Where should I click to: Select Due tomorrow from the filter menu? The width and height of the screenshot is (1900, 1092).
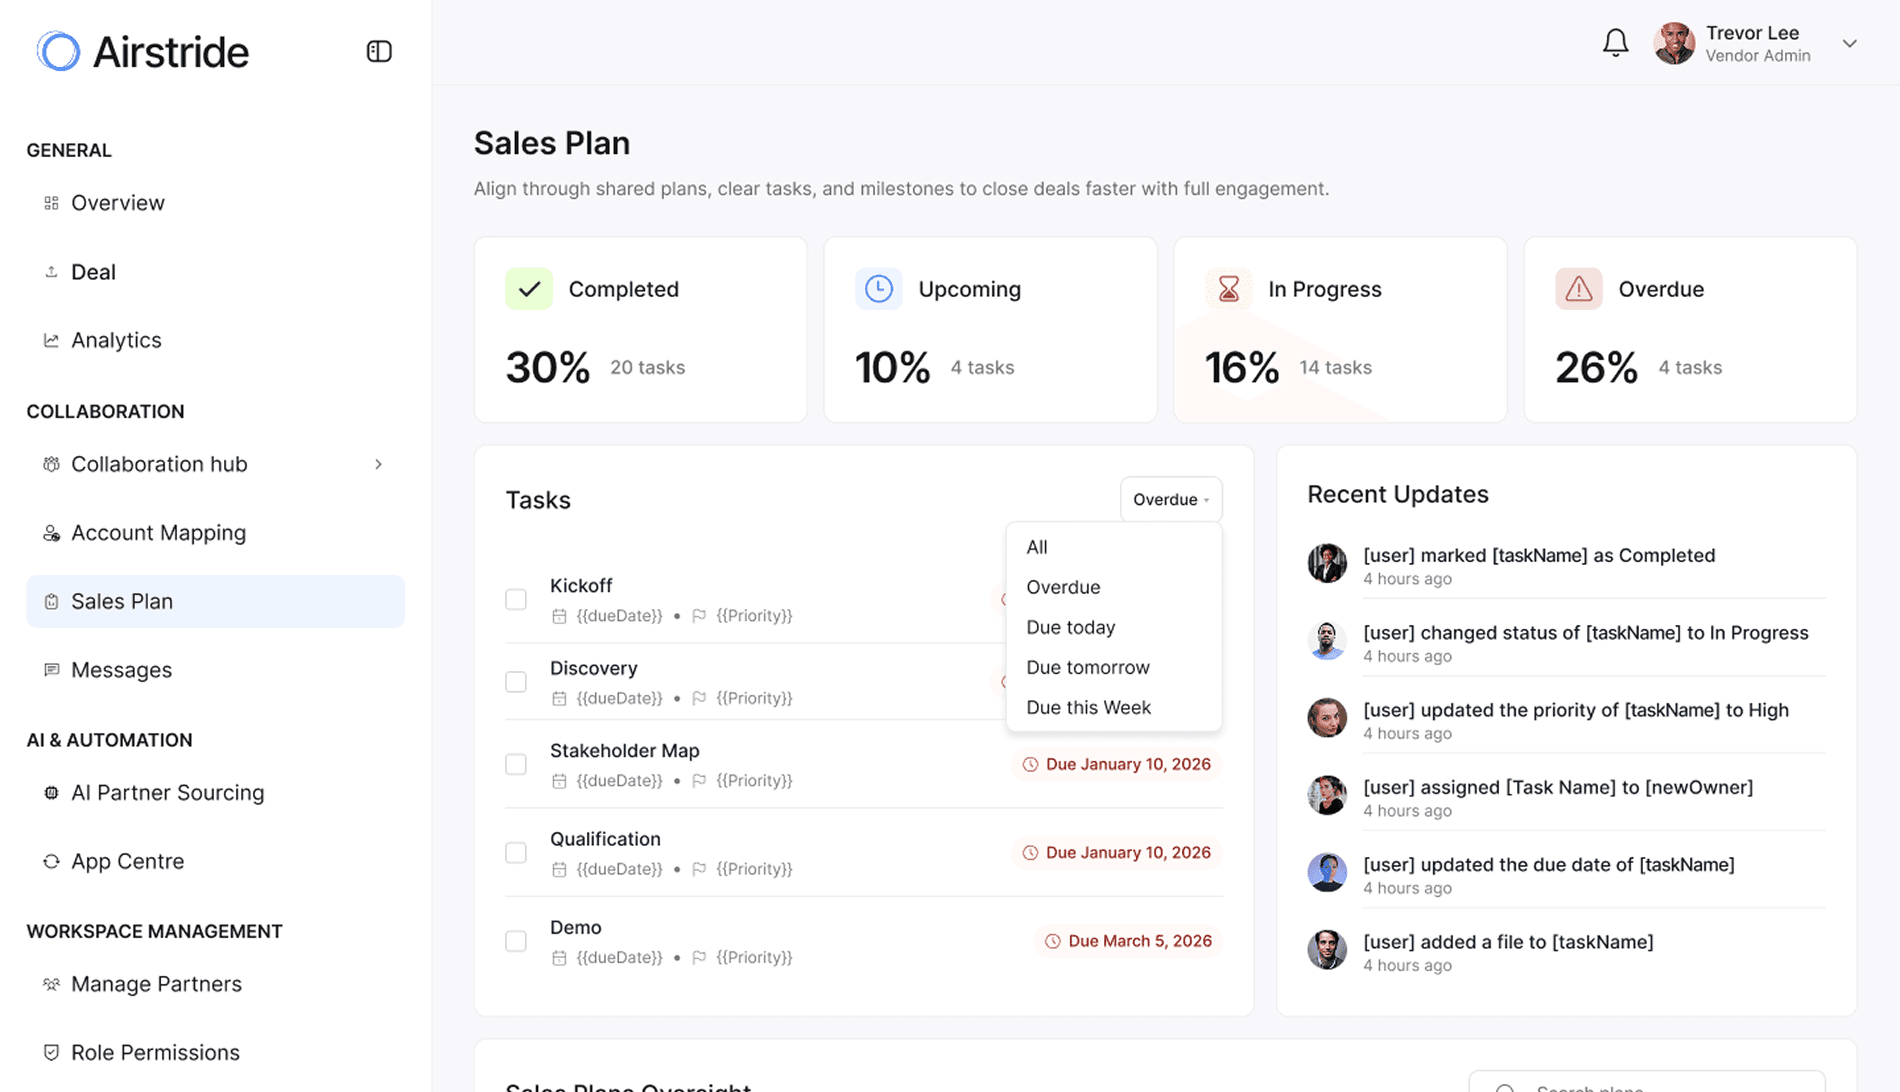click(x=1087, y=667)
